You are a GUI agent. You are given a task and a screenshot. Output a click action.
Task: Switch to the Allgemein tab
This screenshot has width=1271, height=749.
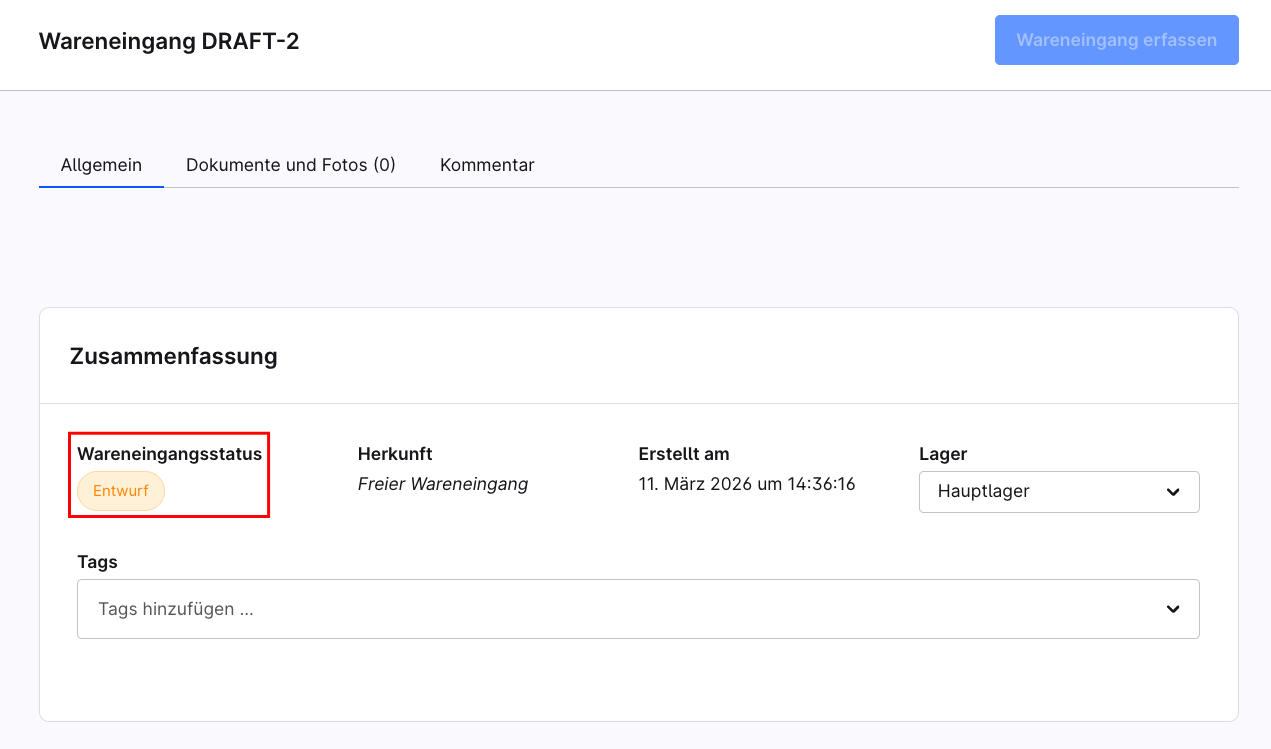point(101,165)
